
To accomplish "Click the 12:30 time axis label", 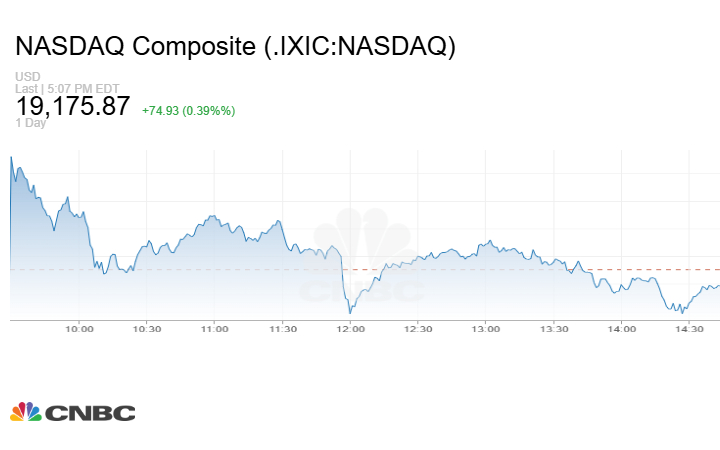I will [x=418, y=329].
